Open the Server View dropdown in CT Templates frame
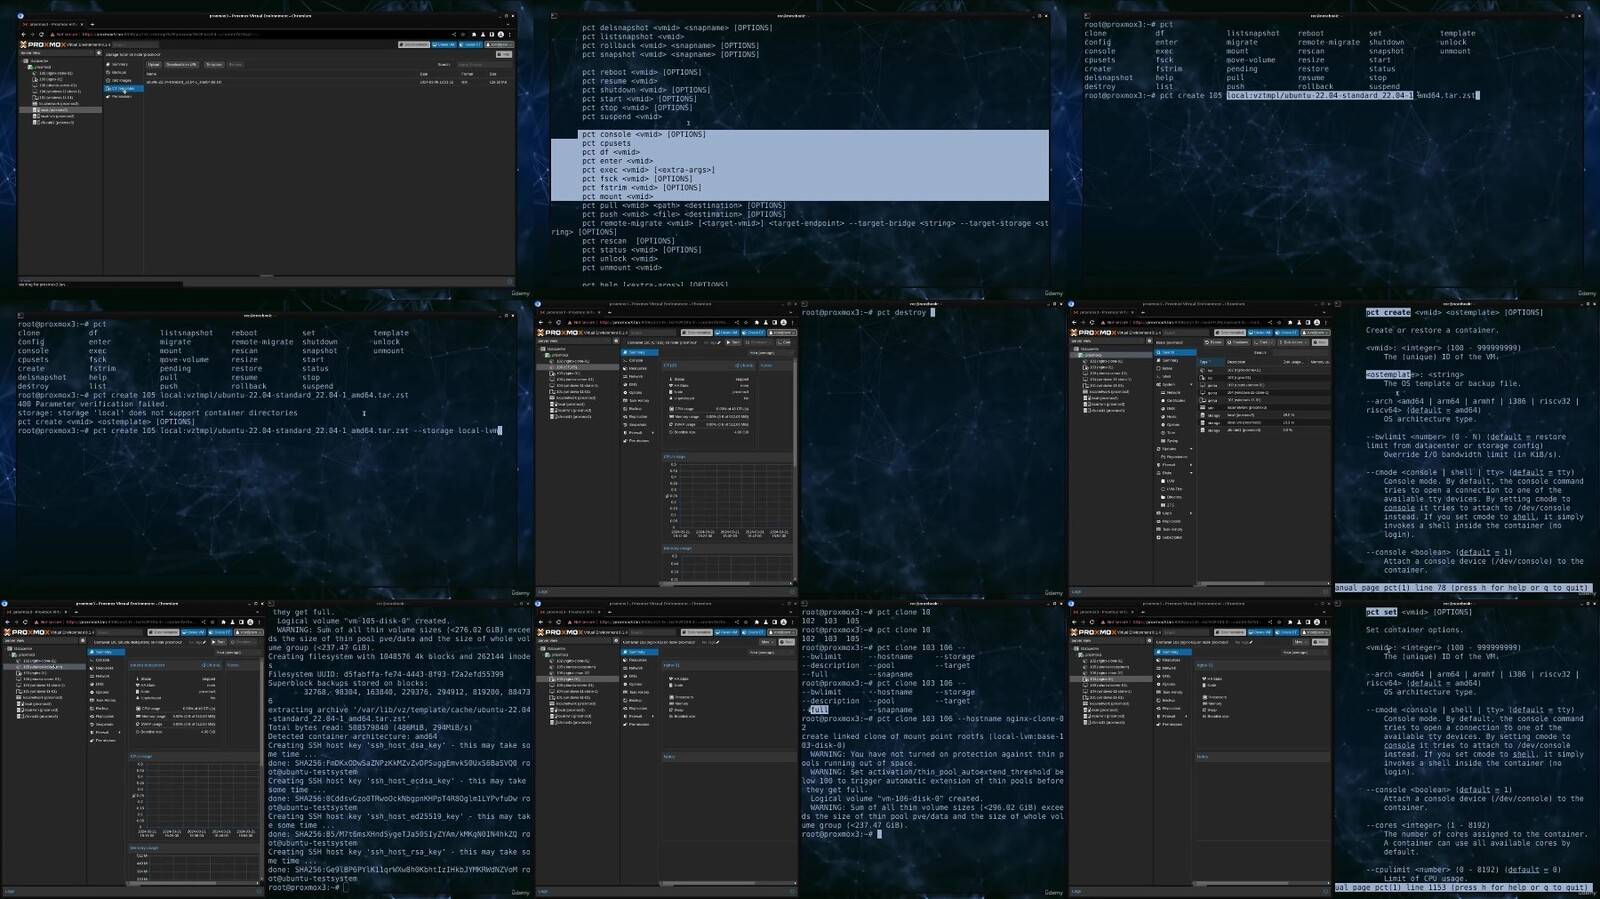Screen dimensions: 1600x899 click(57, 53)
